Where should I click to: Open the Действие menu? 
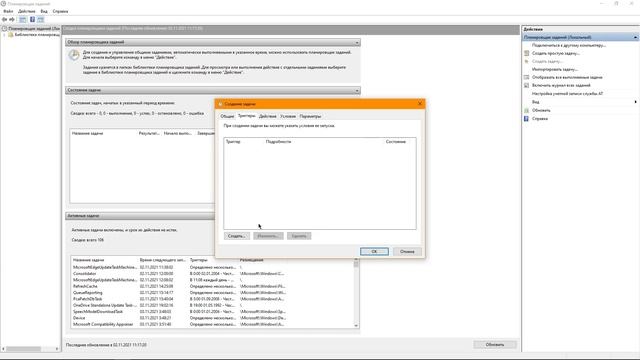pyautogui.click(x=27, y=11)
